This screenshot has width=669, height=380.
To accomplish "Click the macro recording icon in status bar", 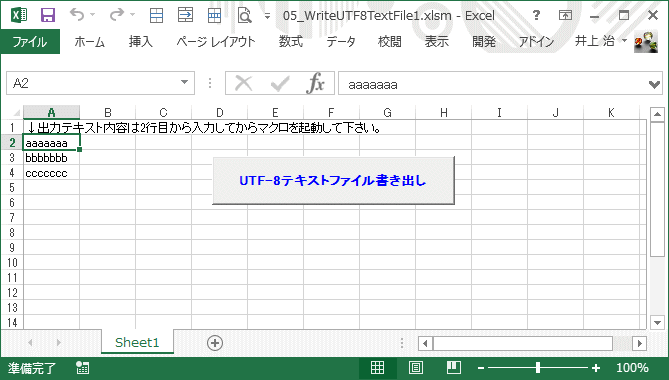I will click(82, 368).
